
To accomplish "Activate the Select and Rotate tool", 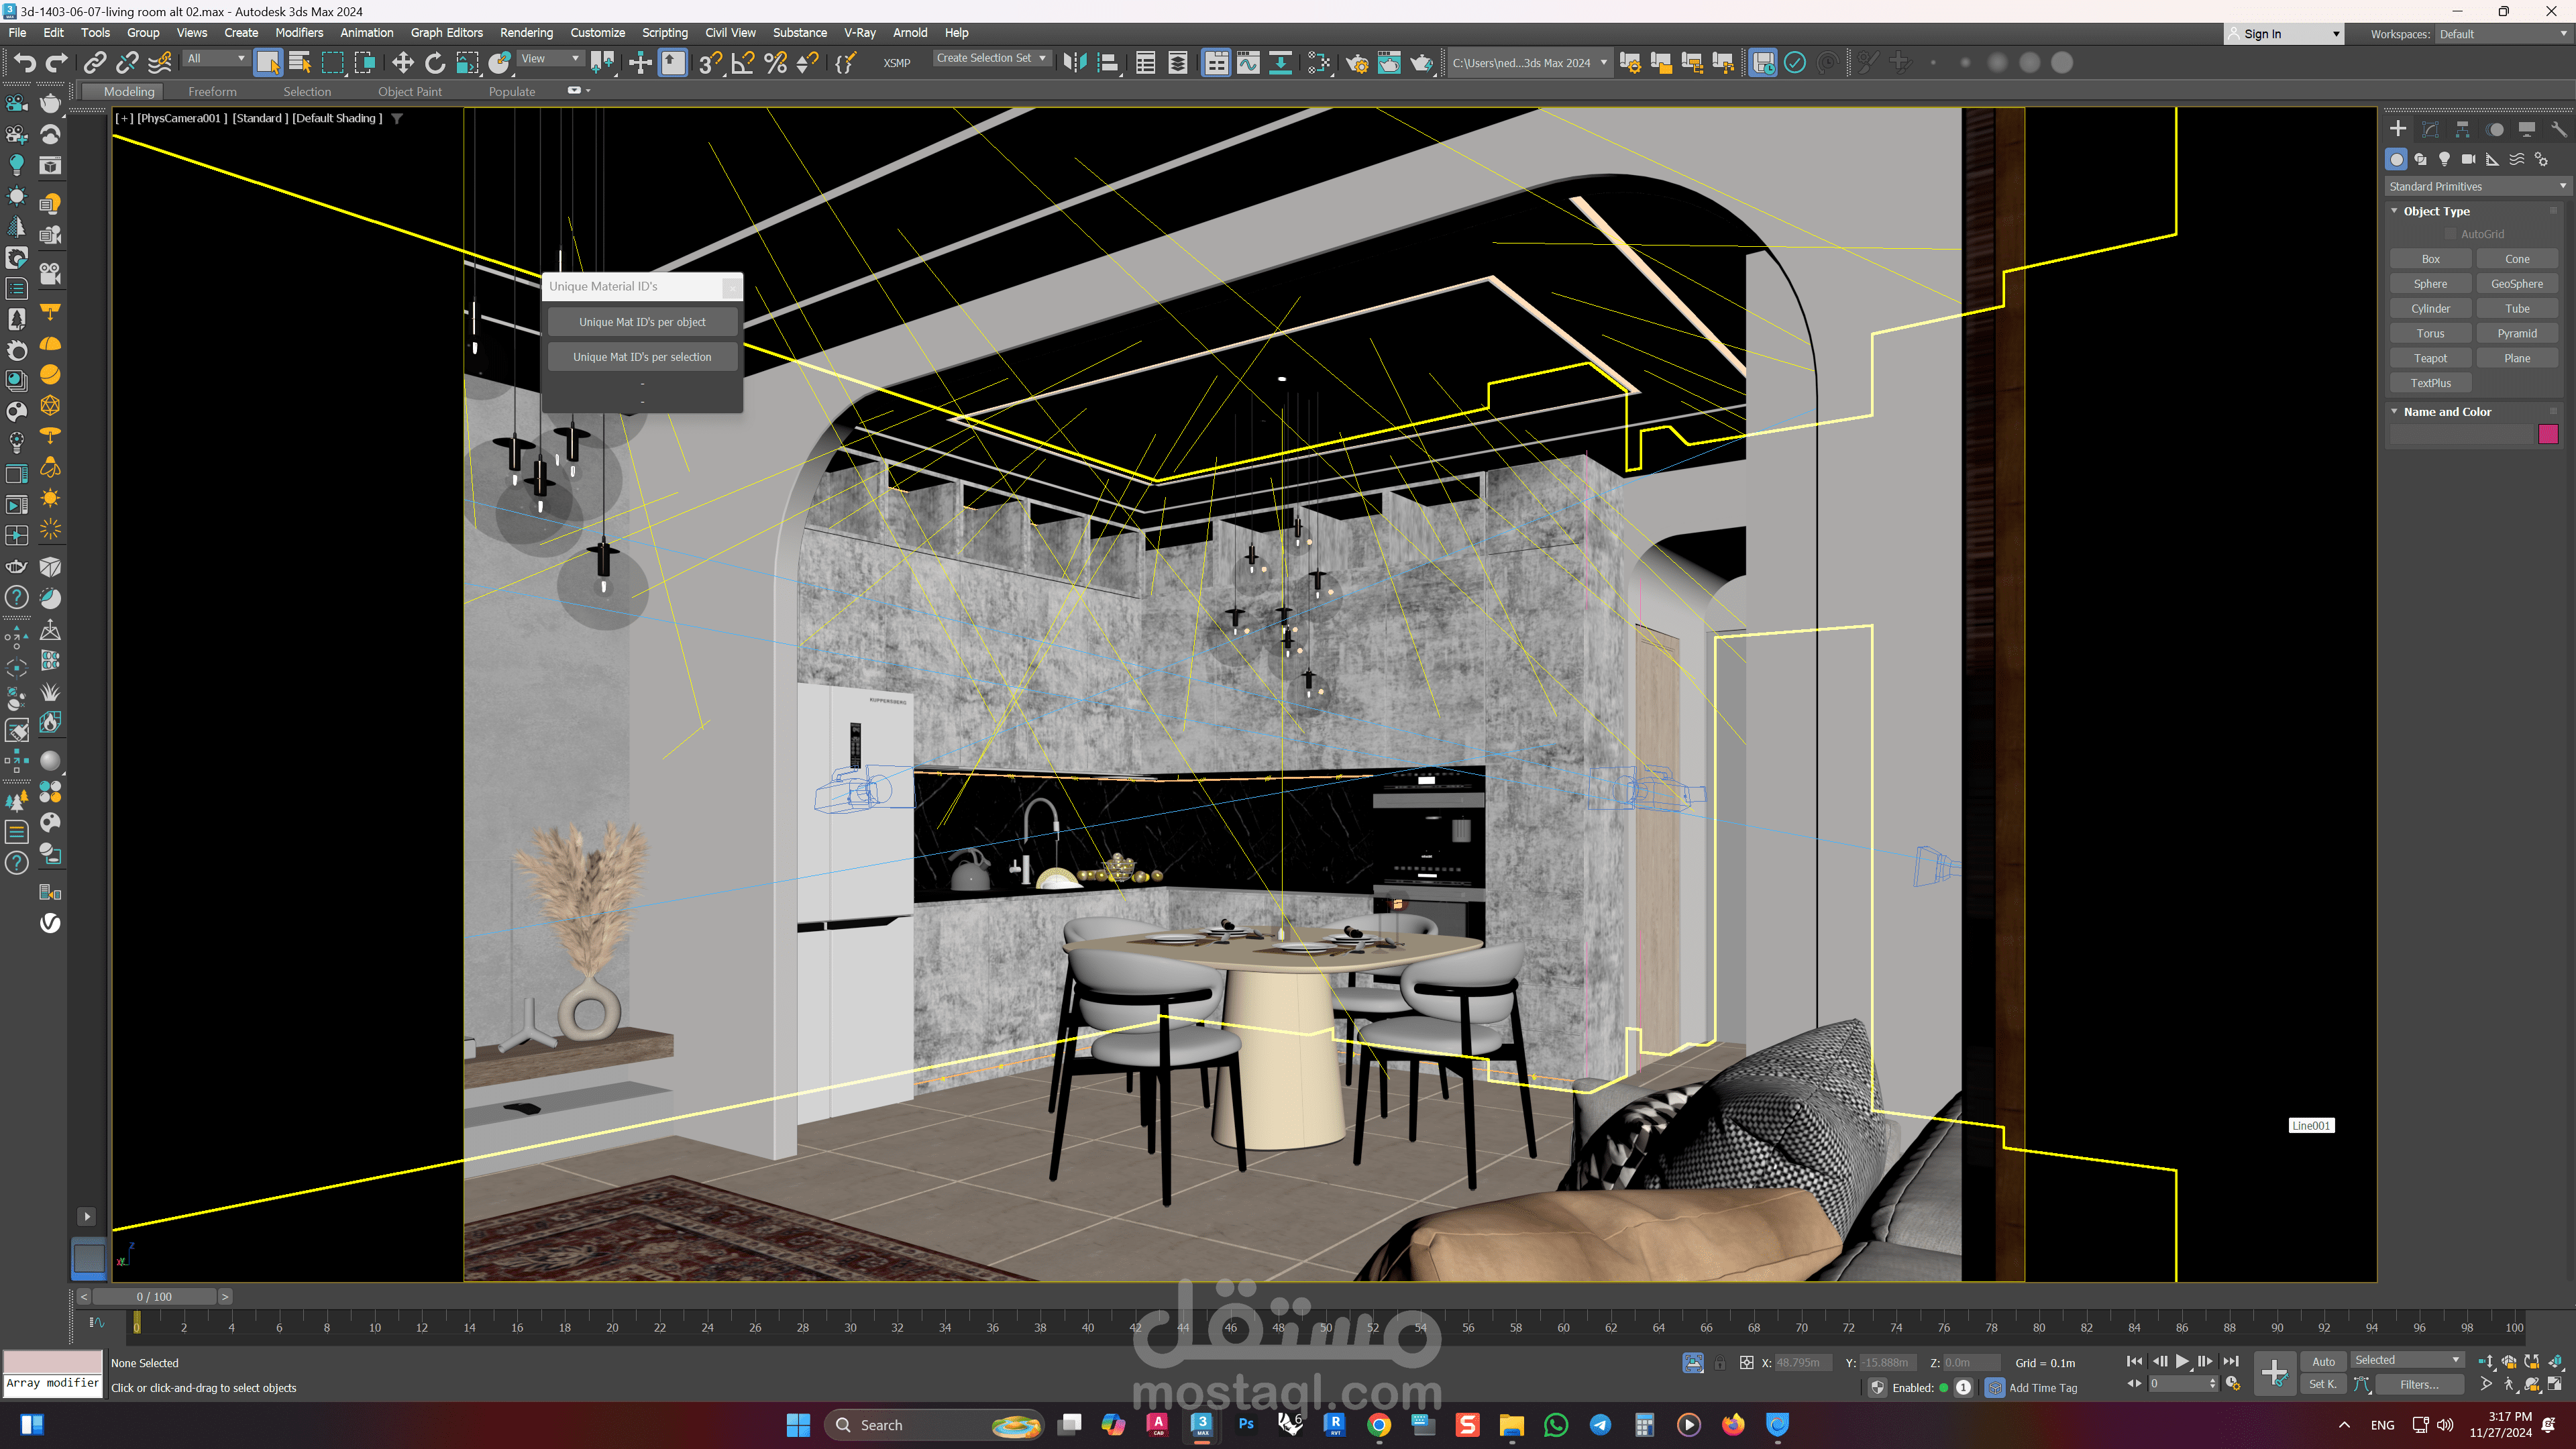I will (435, 63).
